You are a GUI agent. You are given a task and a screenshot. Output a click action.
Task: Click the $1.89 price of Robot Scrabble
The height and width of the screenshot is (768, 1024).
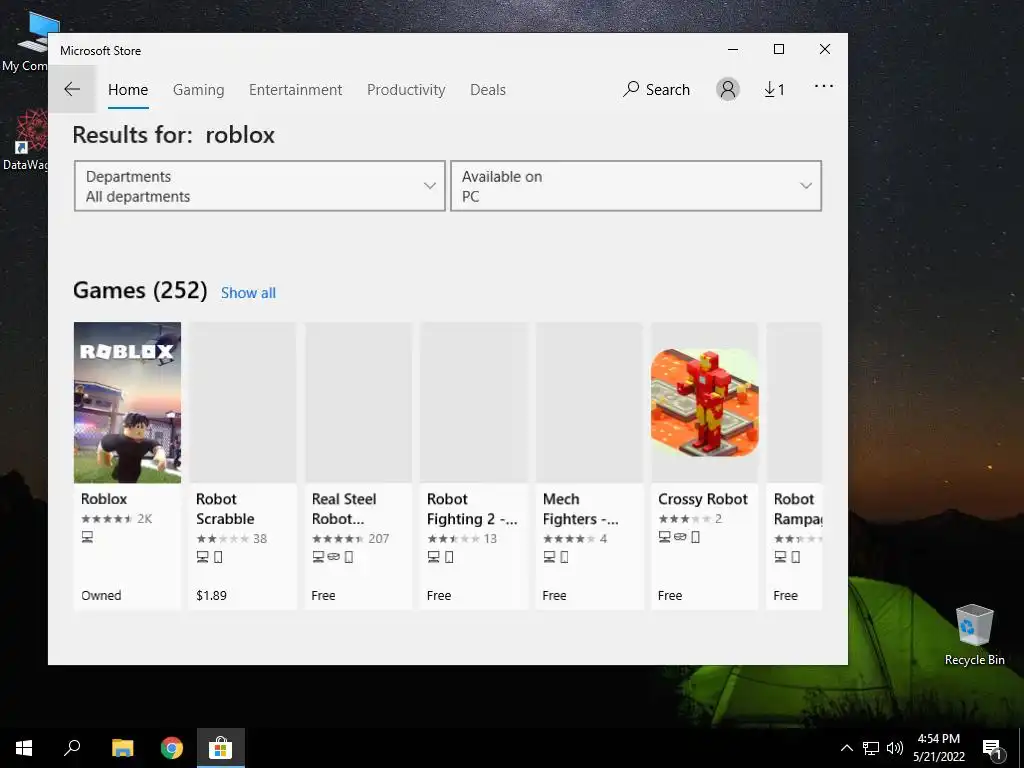click(x=212, y=596)
